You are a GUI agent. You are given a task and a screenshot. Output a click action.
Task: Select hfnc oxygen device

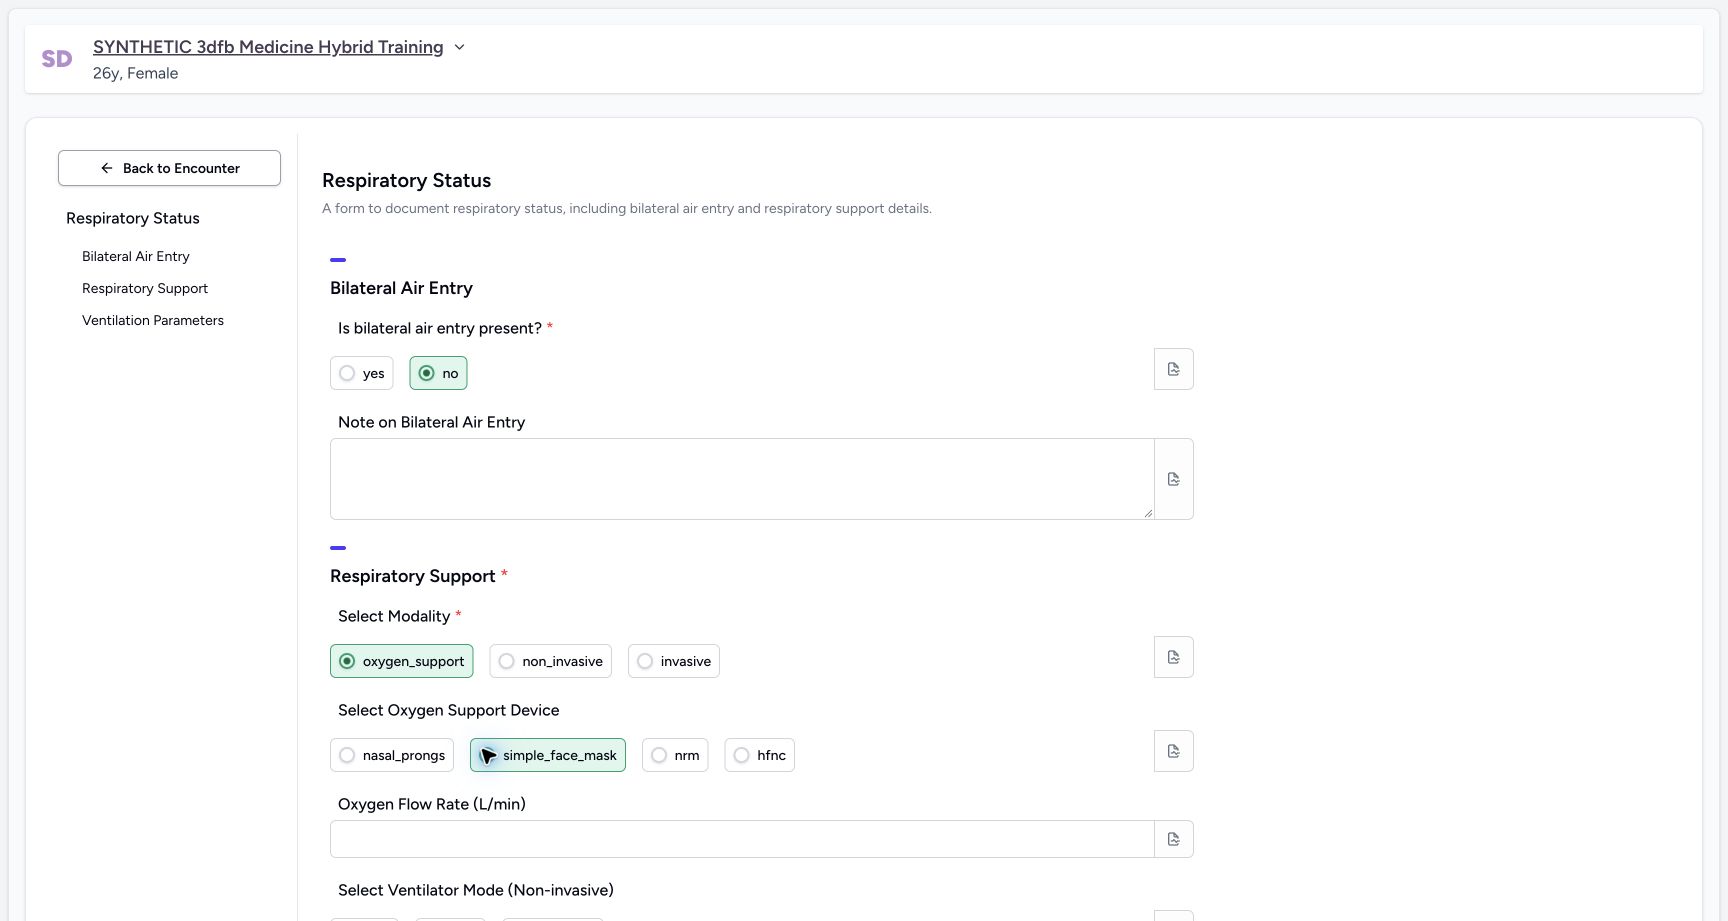760,755
